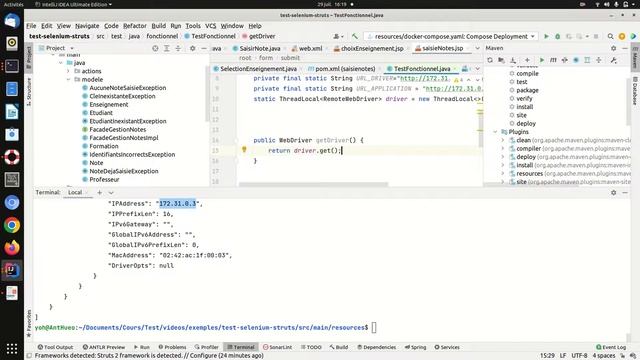Click Maven Run green arrow icon
Image resolution: width=640 pixels, height=360 pixels.
(542, 60)
